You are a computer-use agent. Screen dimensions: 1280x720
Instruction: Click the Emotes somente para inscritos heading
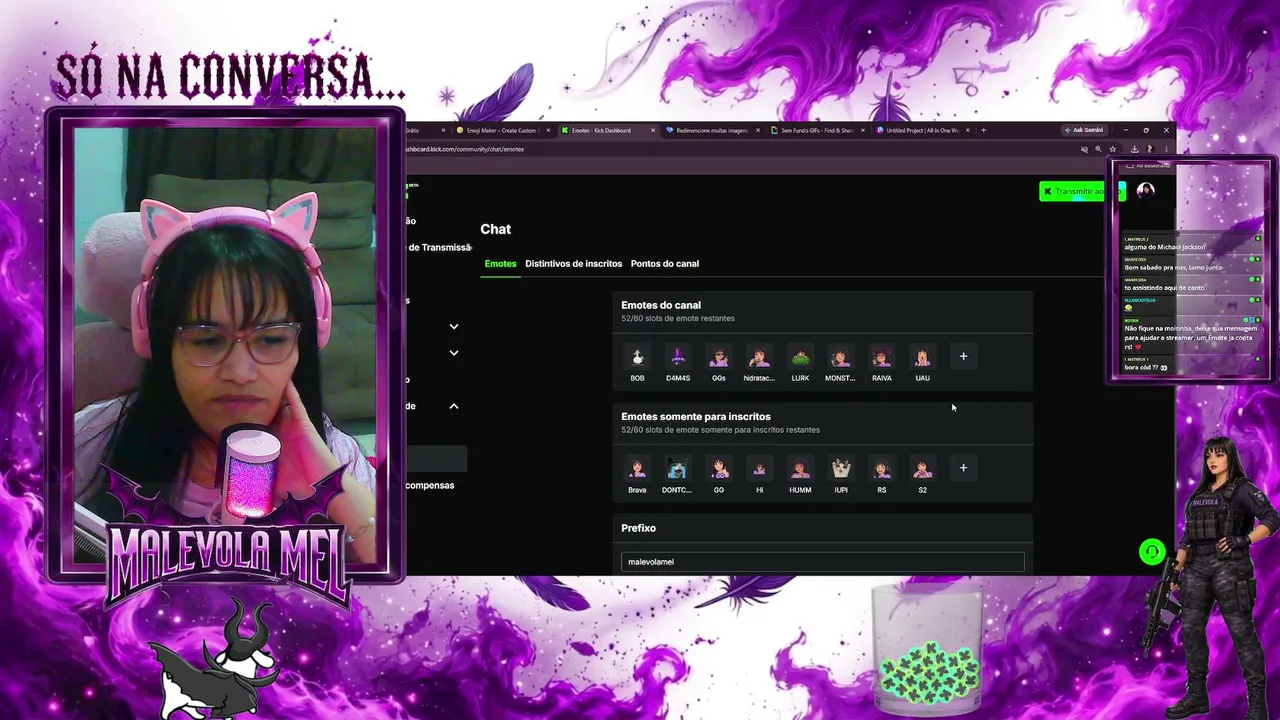click(x=696, y=417)
